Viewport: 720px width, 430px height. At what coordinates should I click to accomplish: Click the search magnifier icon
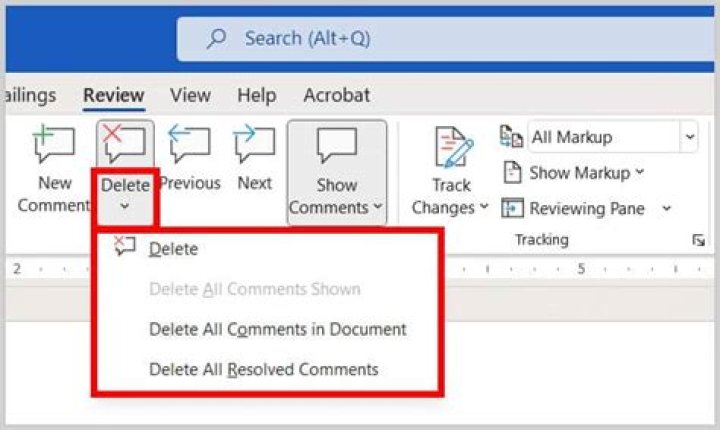pyautogui.click(x=216, y=39)
